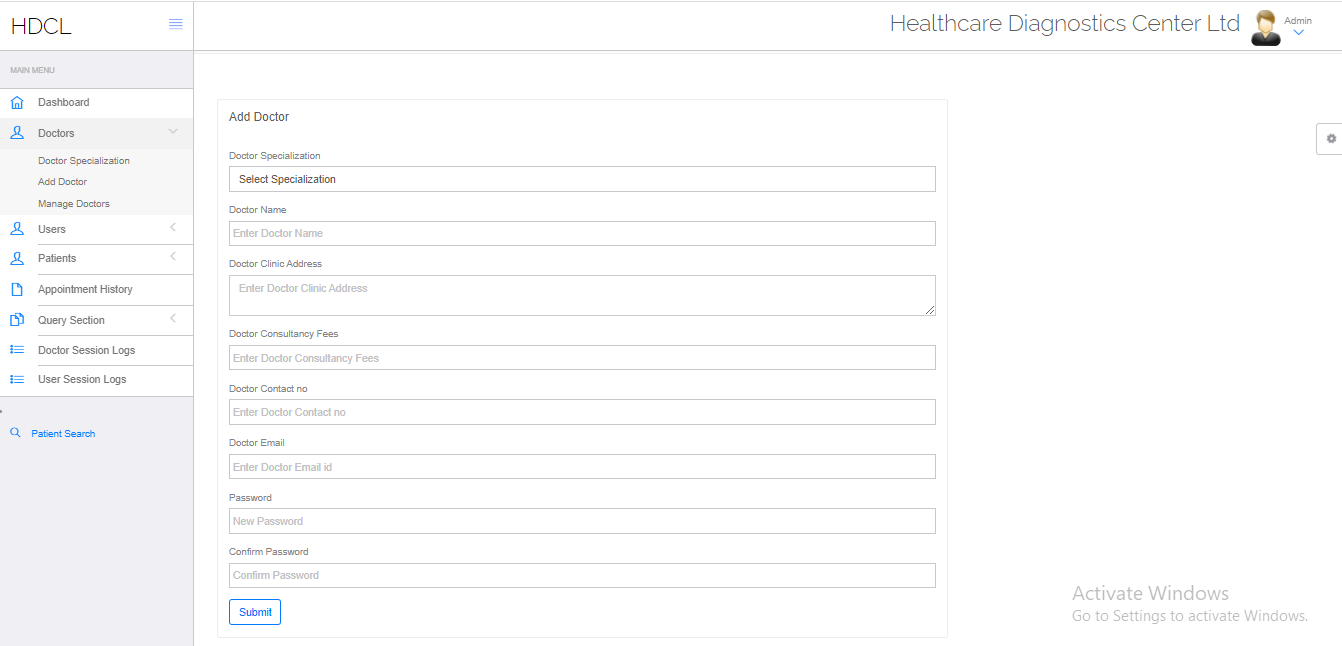
Task: Click the Dashboard home icon
Action: coord(16,102)
